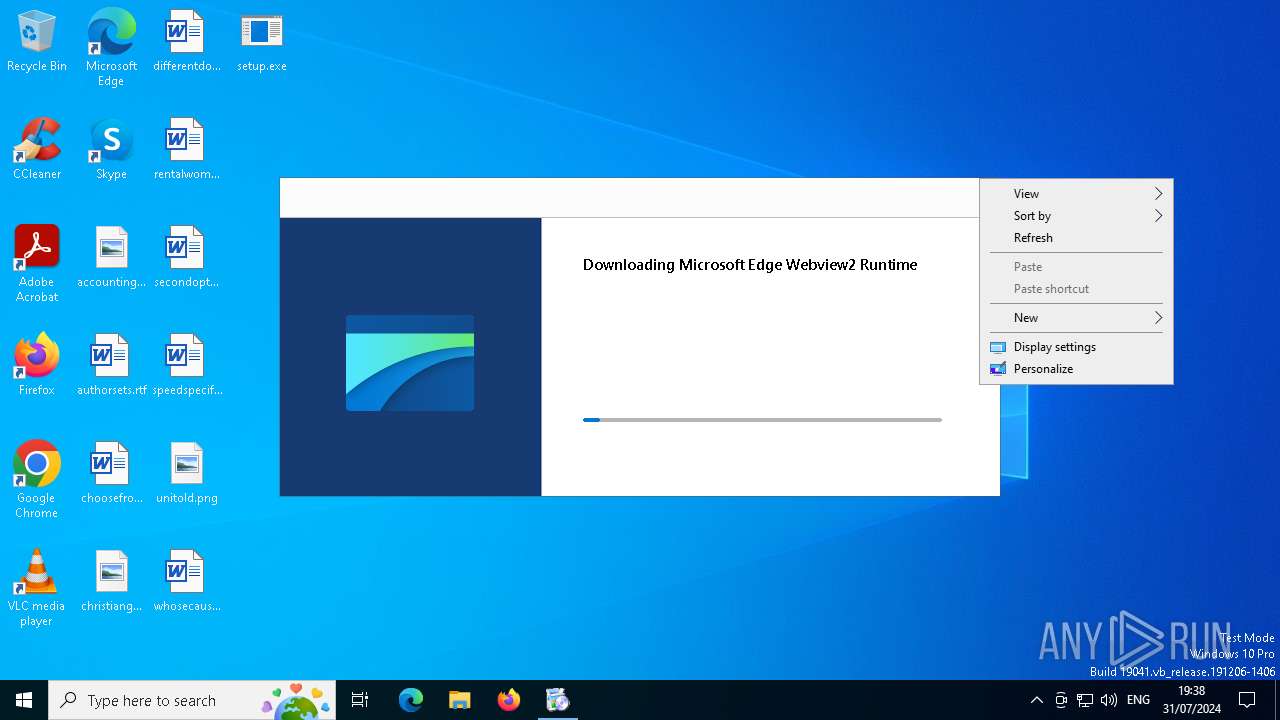Open the volume control tray icon

(1108, 700)
